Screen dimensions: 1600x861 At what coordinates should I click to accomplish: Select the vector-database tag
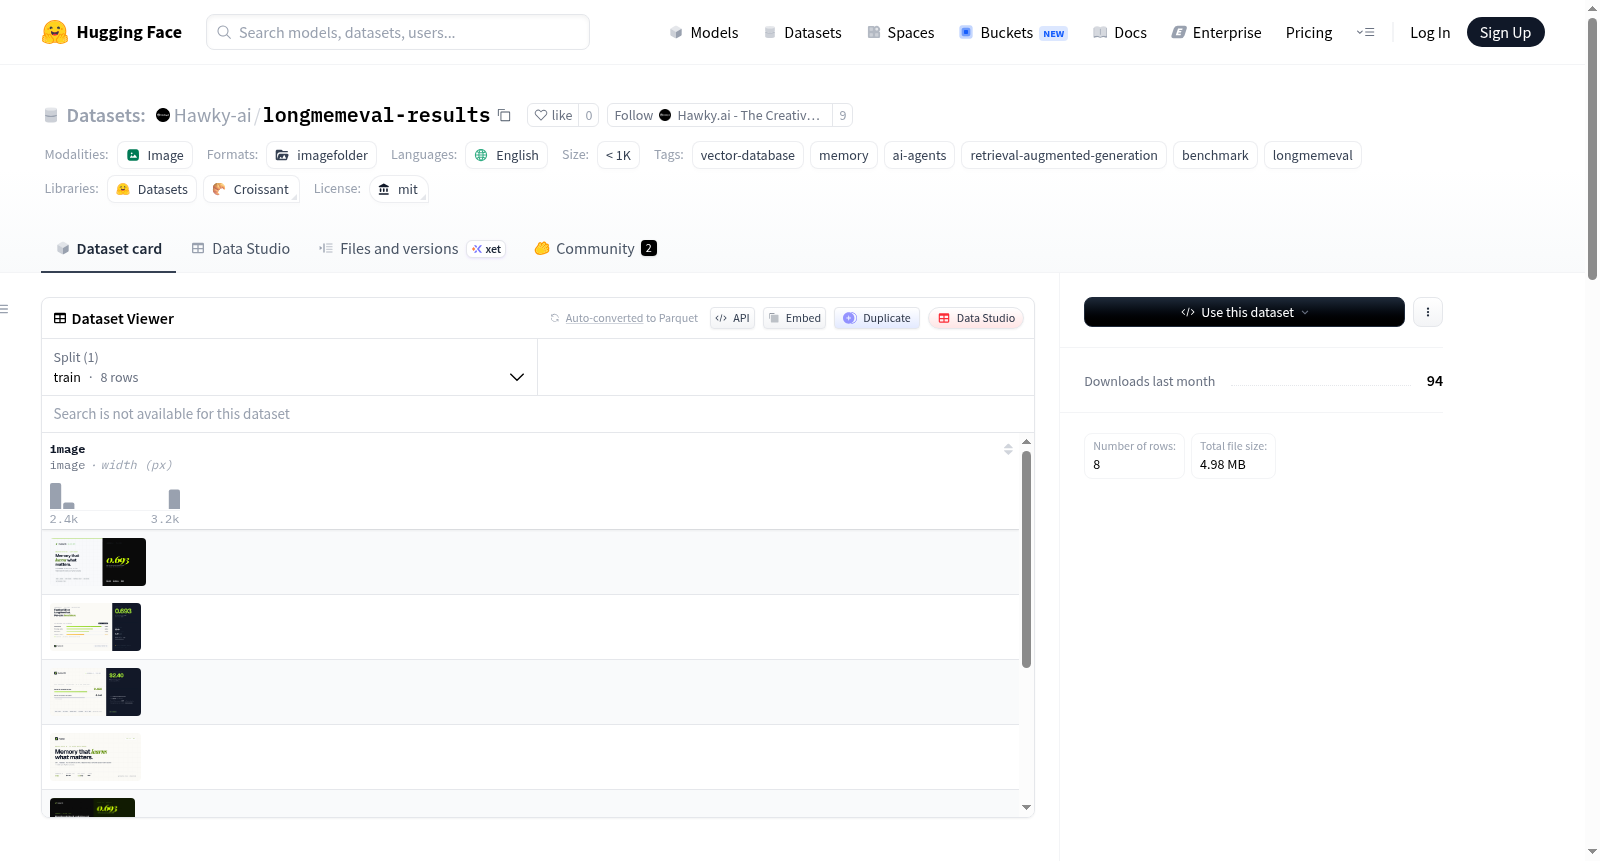click(x=748, y=155)
